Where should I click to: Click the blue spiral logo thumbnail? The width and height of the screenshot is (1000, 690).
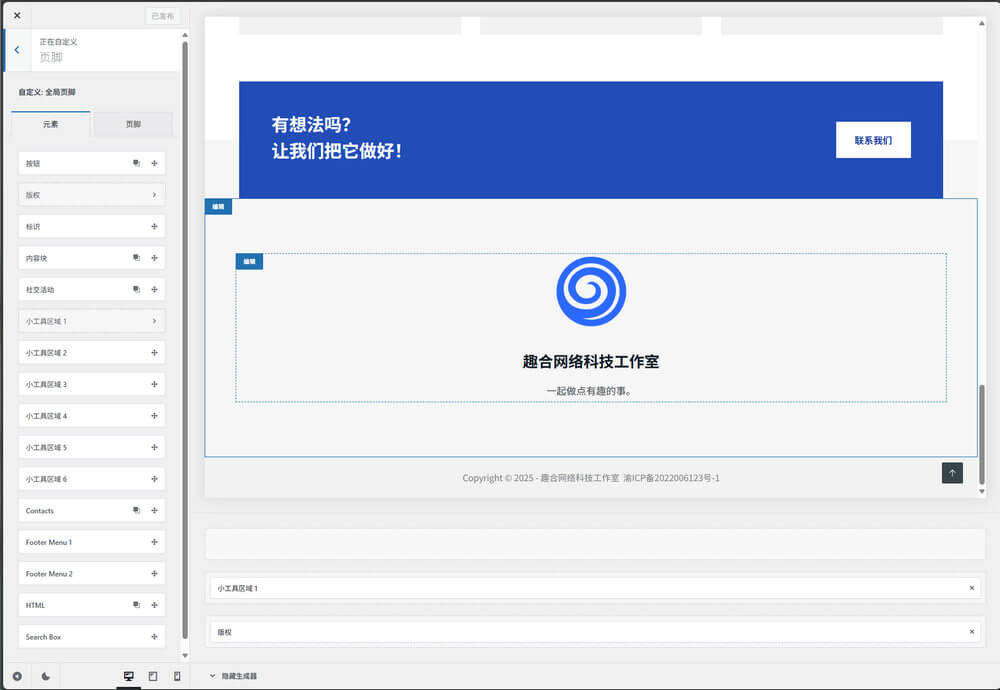592,291
